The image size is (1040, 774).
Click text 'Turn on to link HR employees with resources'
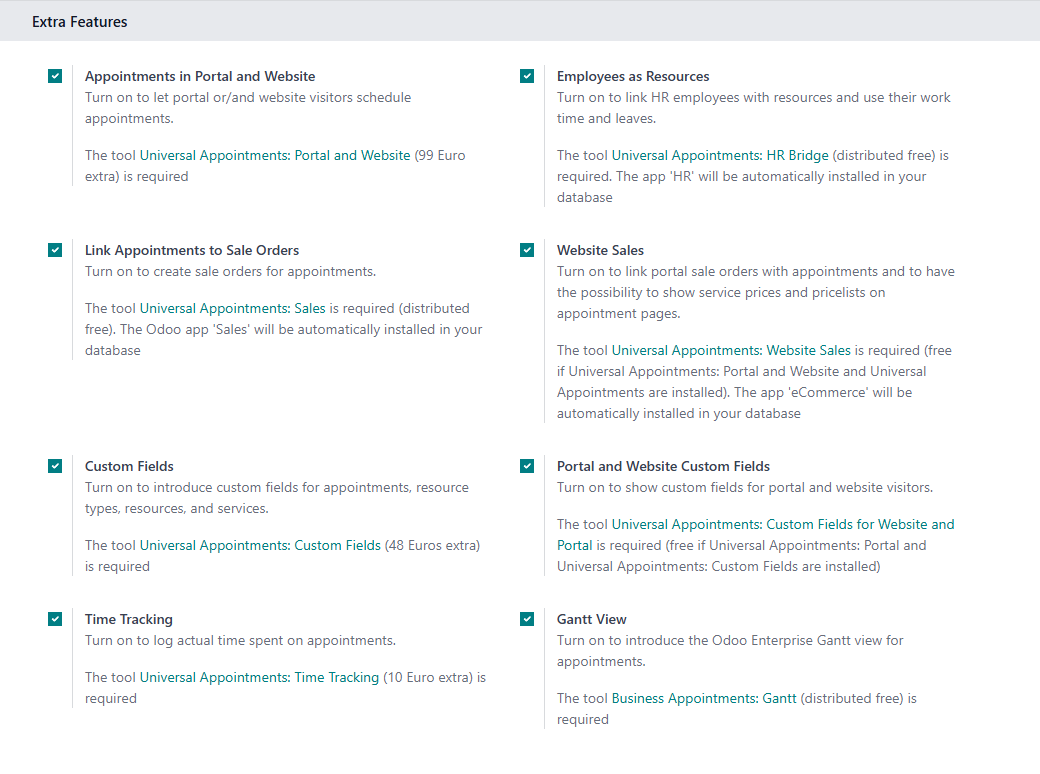click(694, 97)
